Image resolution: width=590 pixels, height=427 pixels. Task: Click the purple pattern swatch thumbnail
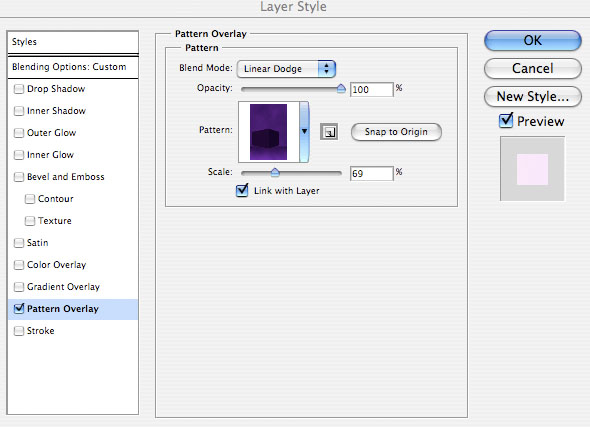[x=268, y=132]
